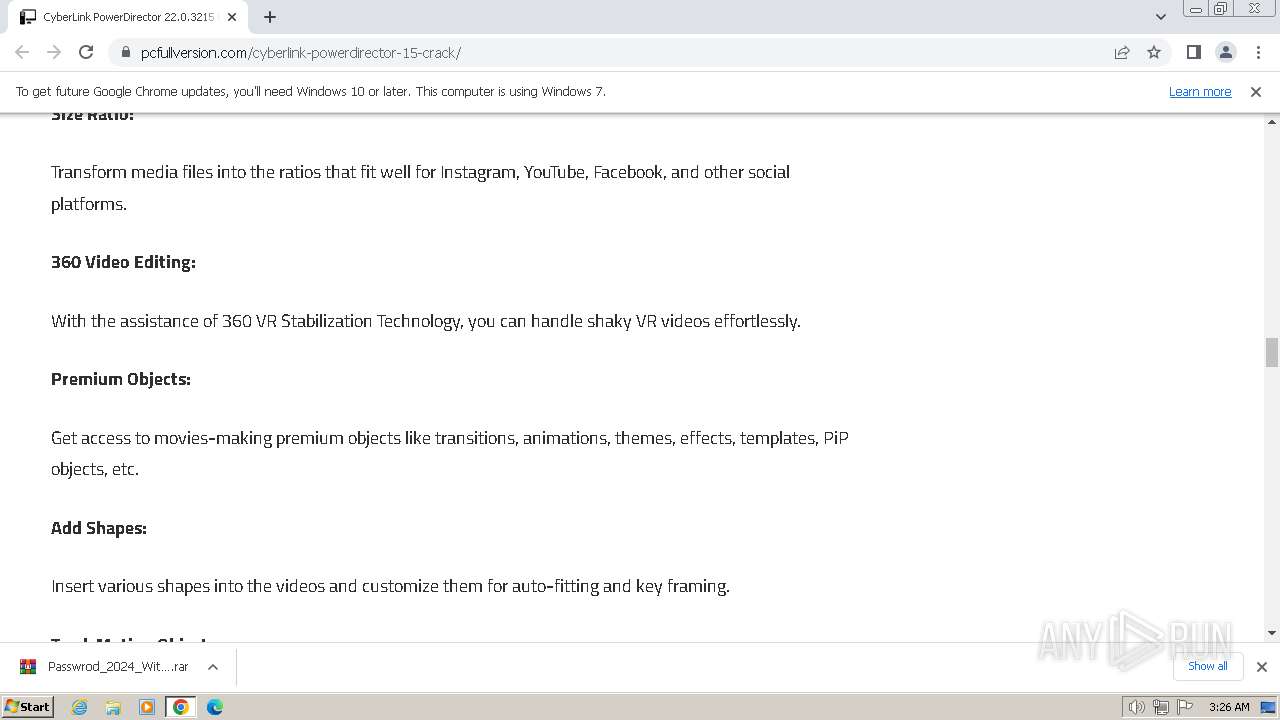Launch Microsoft Edge from the taskbar

click(215, 707)
